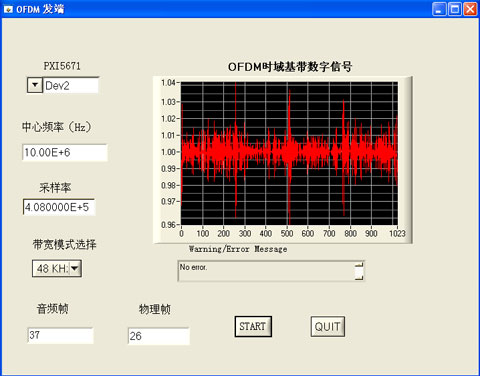
Task: Click the 1.04 Y-axis maximum label
Action: pos(168,83)
